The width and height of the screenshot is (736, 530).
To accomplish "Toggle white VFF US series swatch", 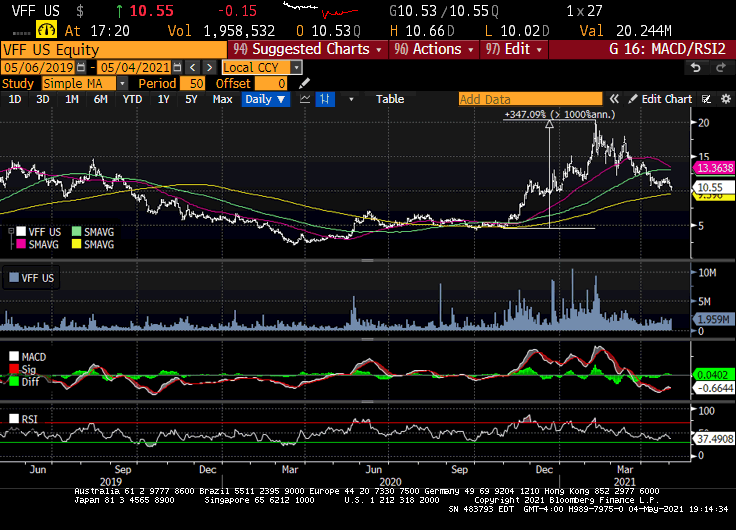I will (x=21, y=232).
